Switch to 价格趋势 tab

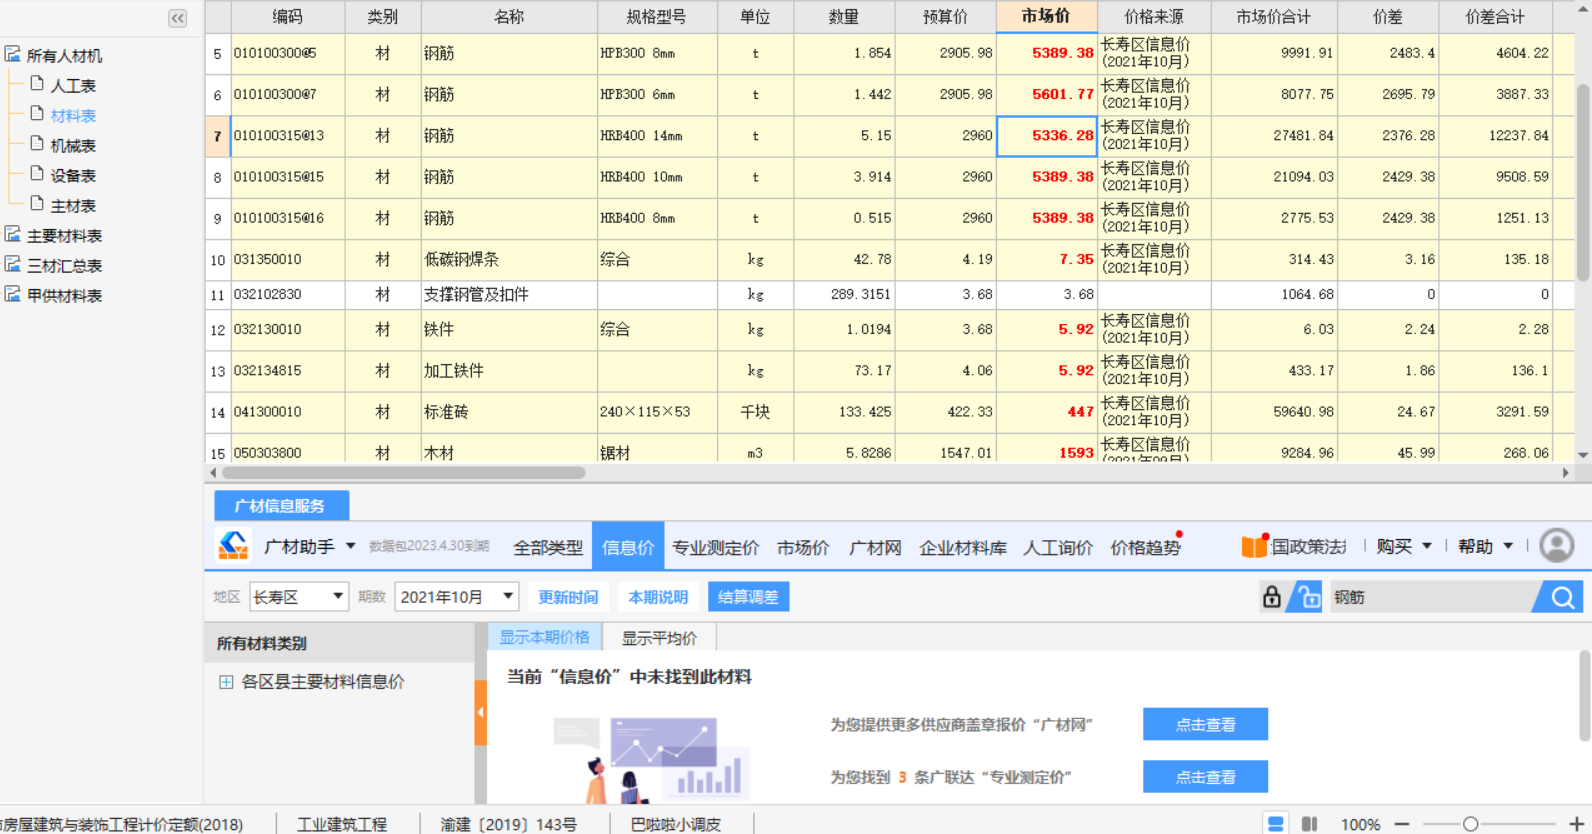1145,547
